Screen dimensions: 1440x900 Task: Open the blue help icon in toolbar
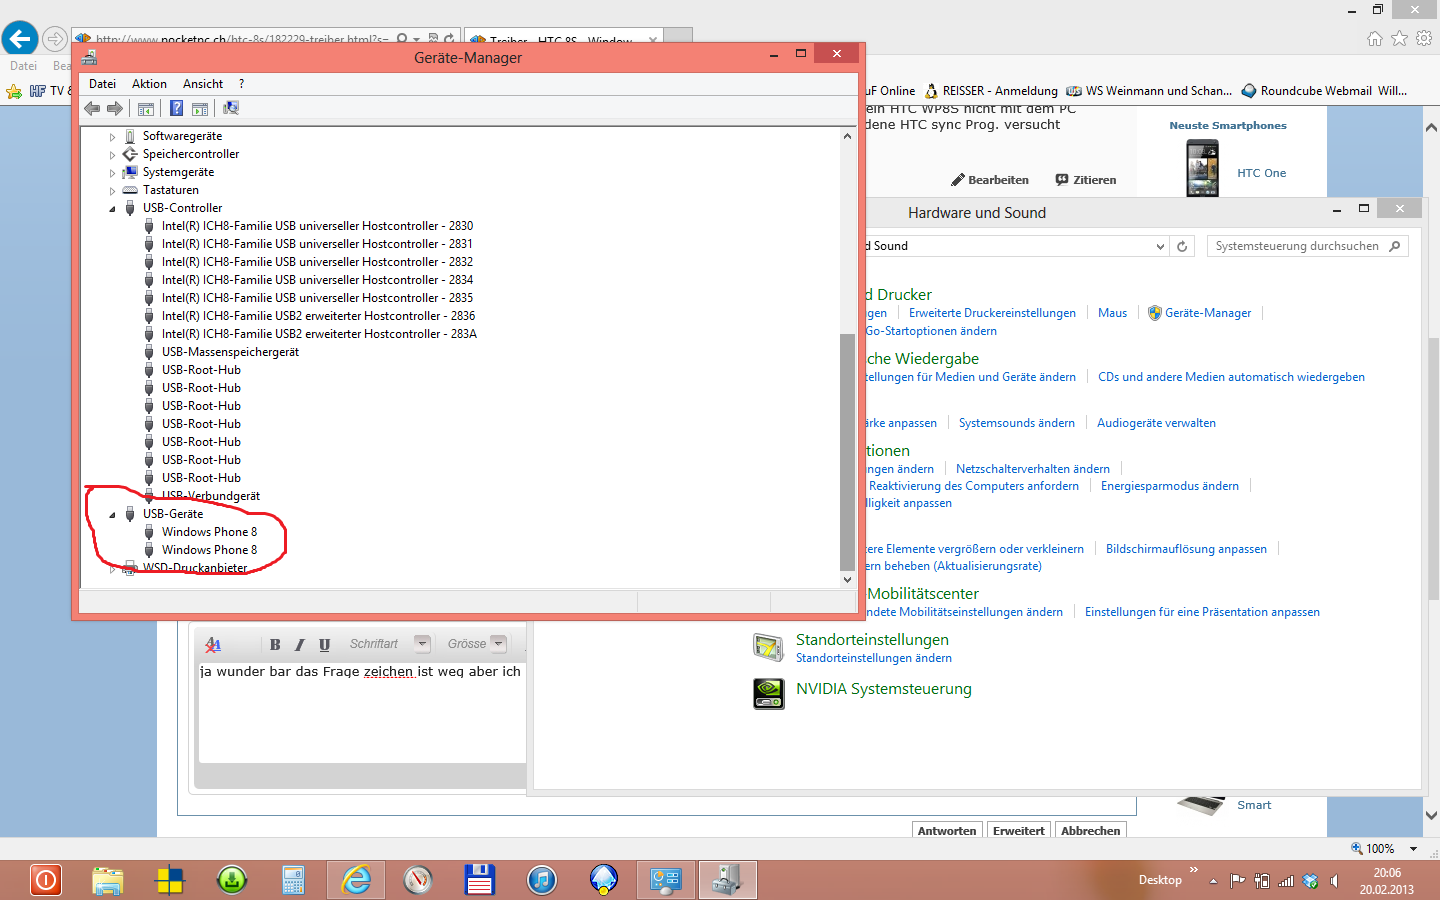176,108
